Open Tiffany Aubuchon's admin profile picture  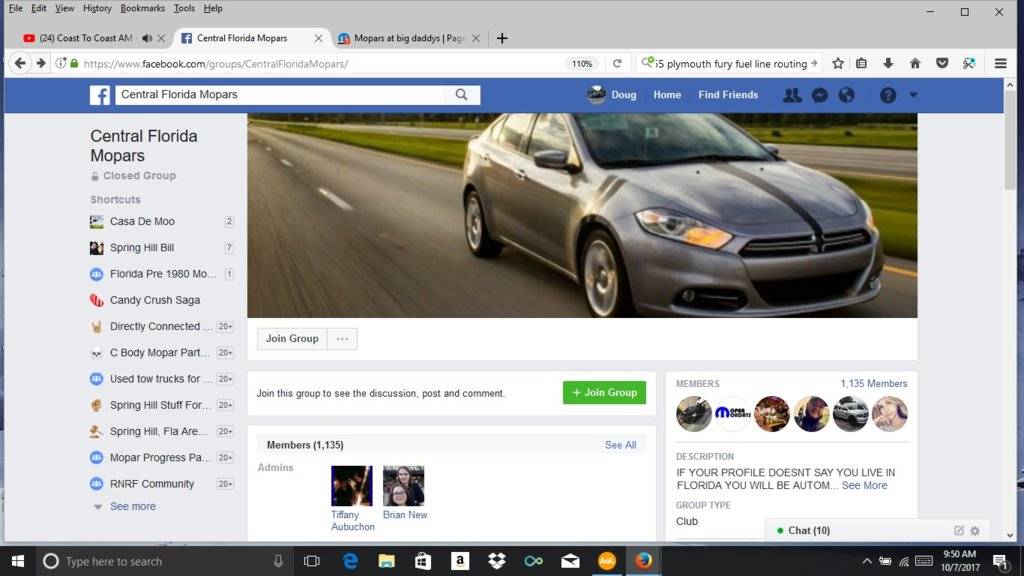(x=351, y=486)
